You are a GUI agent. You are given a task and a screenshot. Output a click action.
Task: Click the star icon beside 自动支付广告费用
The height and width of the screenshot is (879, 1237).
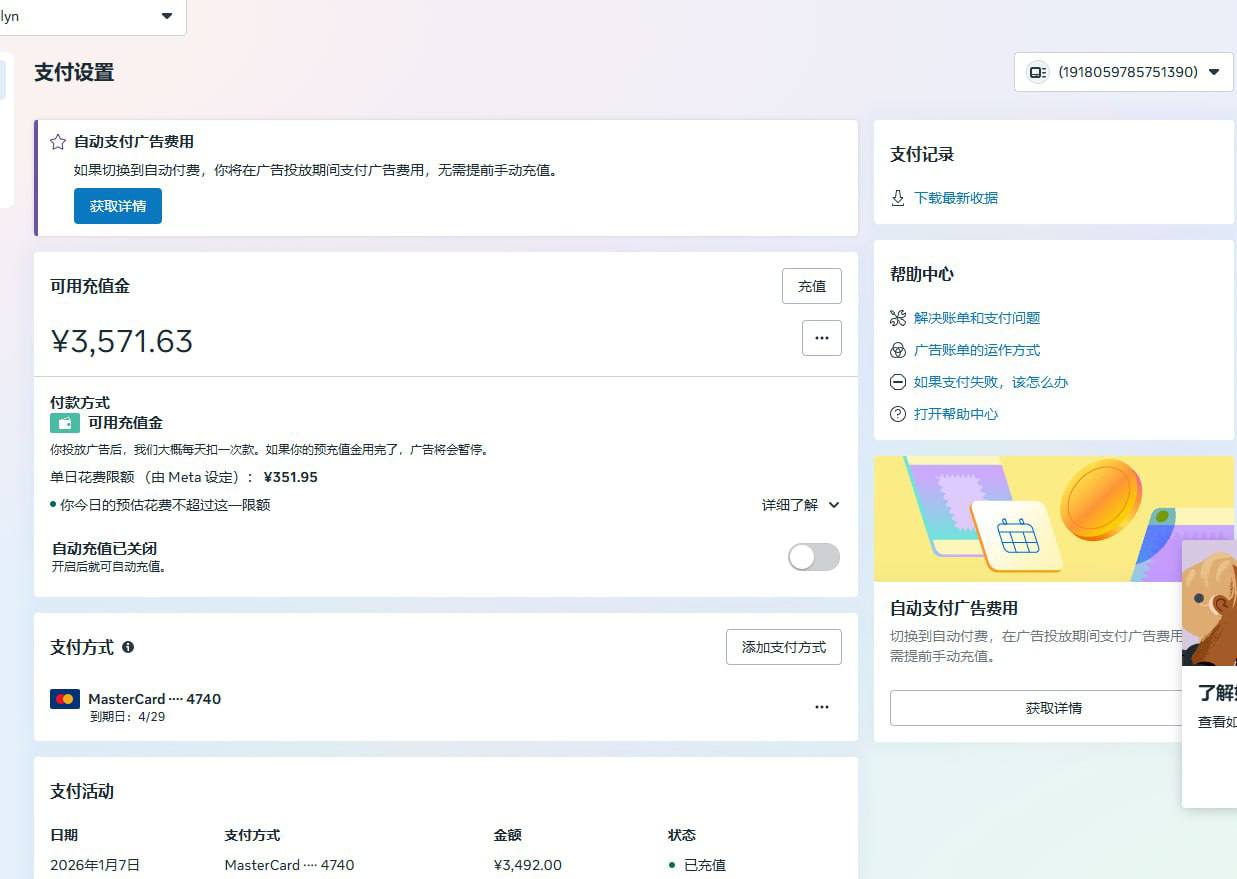tap(58, 142)
